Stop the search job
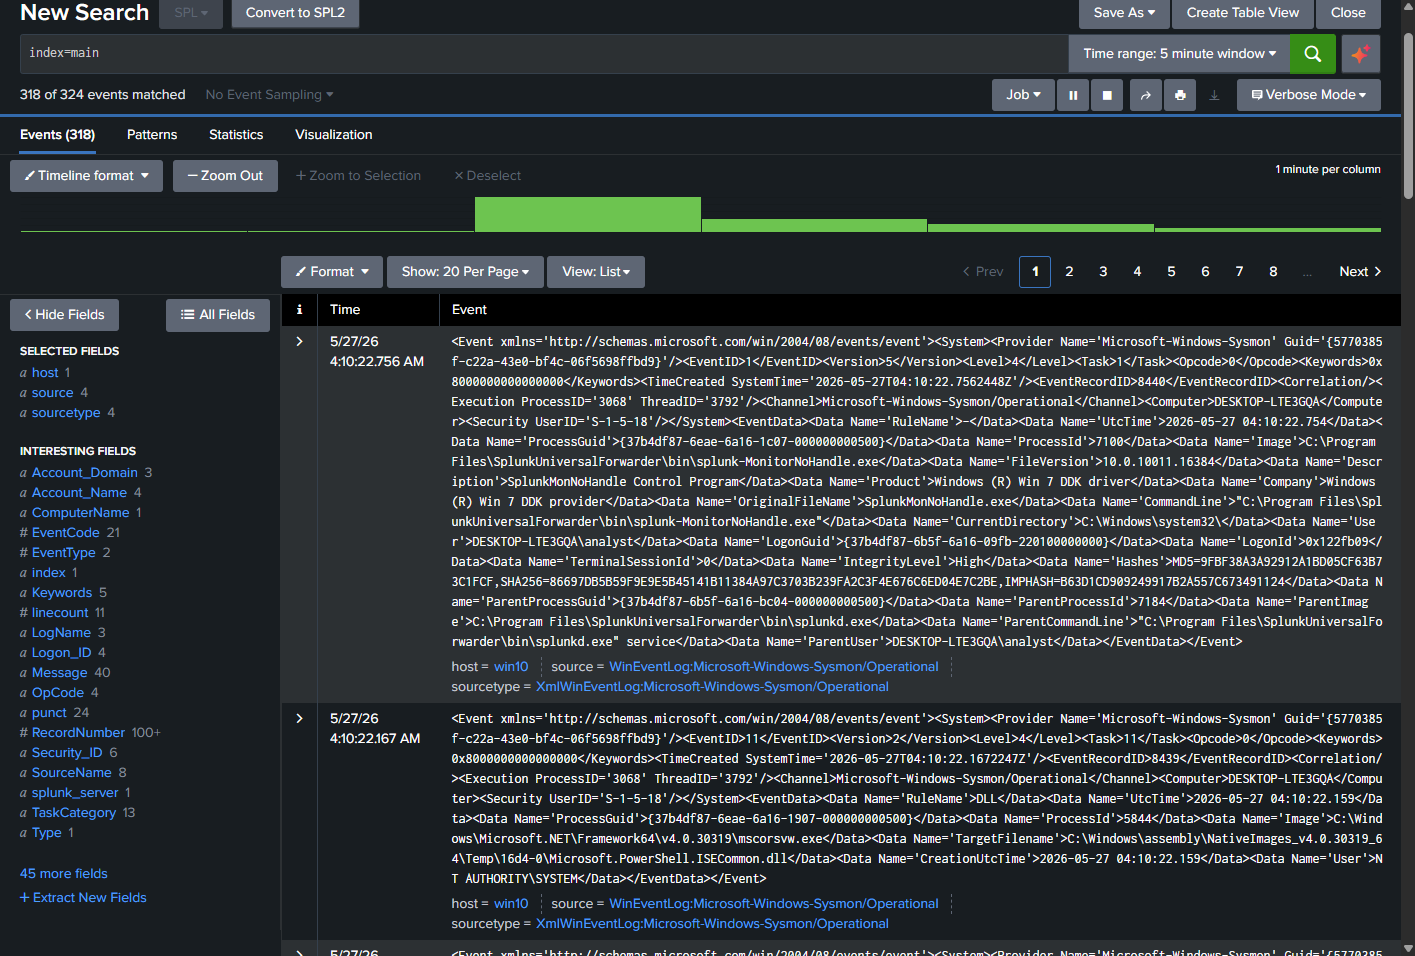Viewport: 1415px width, 956px height. click(1107, 95)
